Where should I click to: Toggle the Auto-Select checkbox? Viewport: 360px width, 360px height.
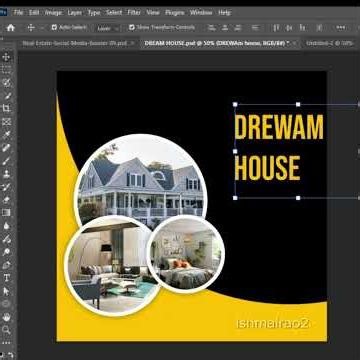tap(54, 27)
